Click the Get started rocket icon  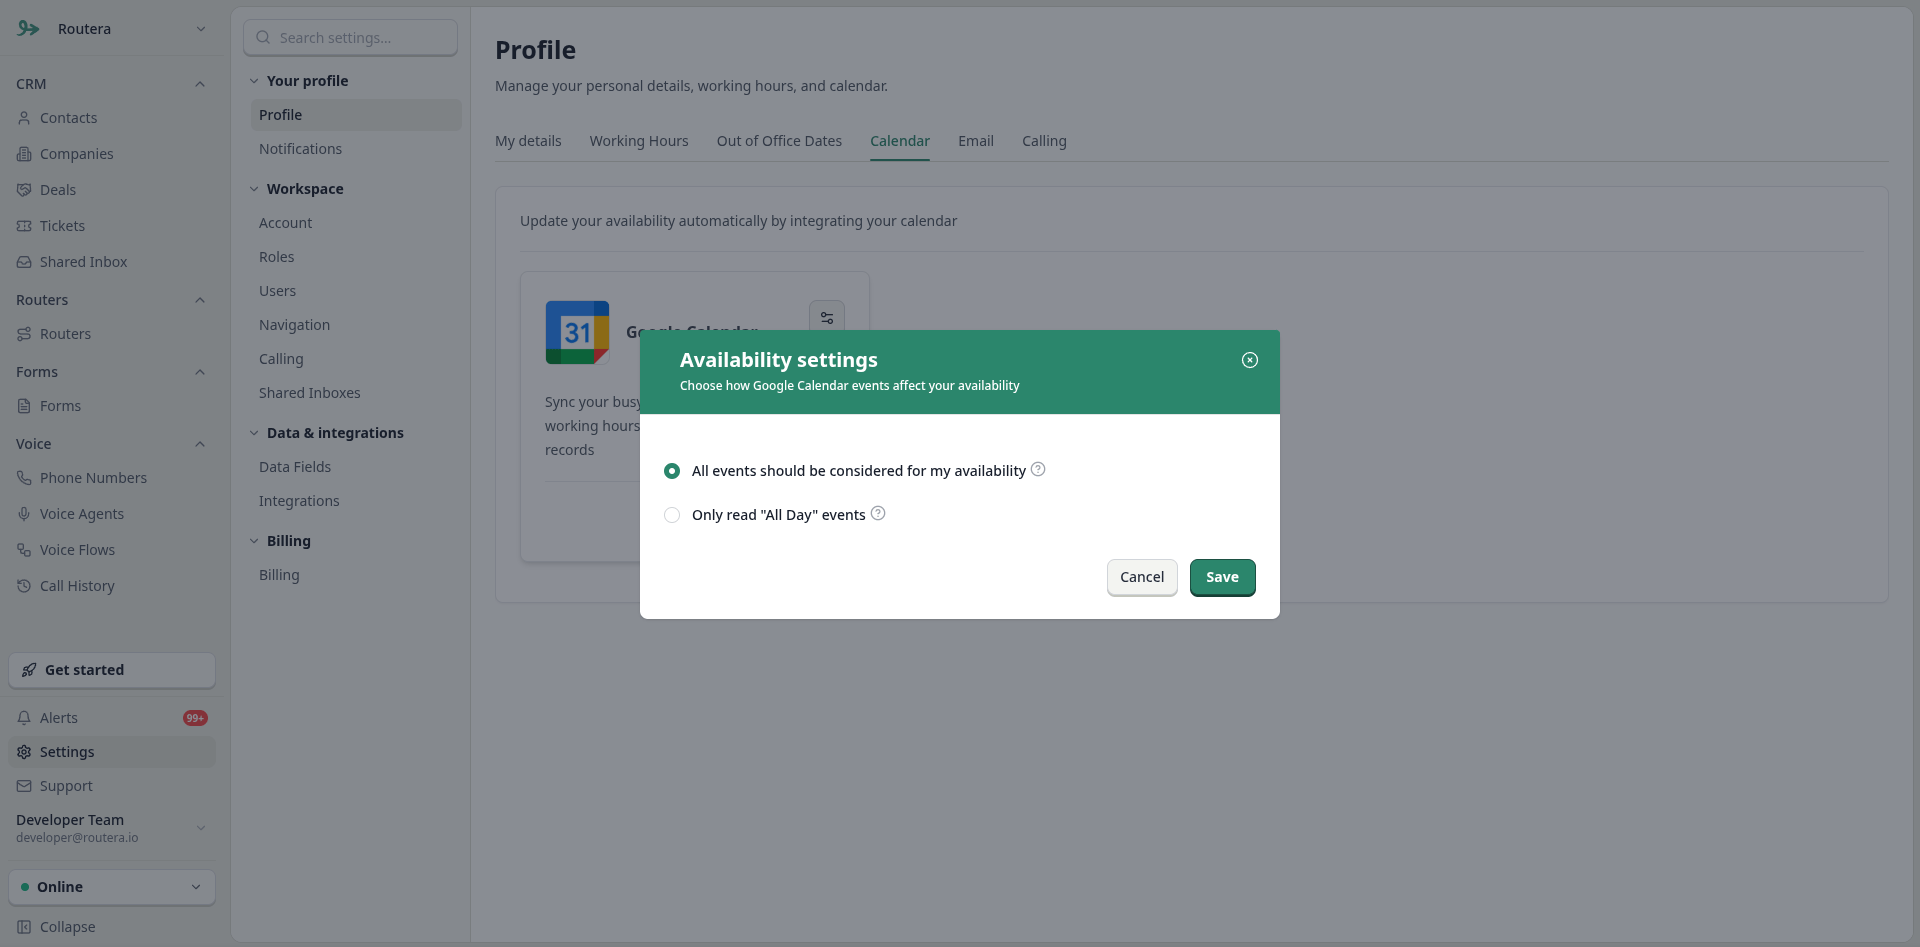(29, 670)
